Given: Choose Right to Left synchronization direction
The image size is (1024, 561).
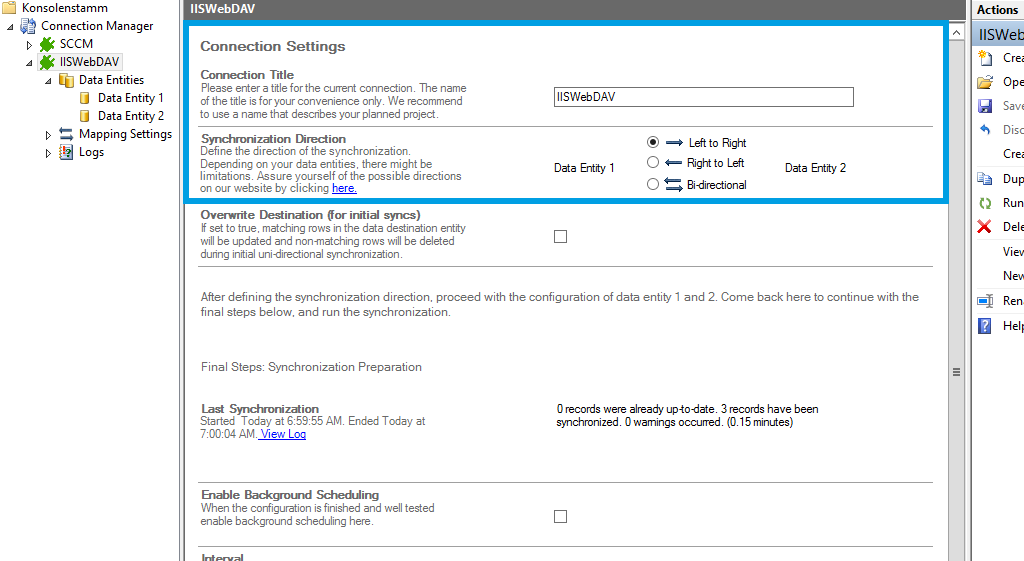Looking at the screenshot, I should coord(653,162).
